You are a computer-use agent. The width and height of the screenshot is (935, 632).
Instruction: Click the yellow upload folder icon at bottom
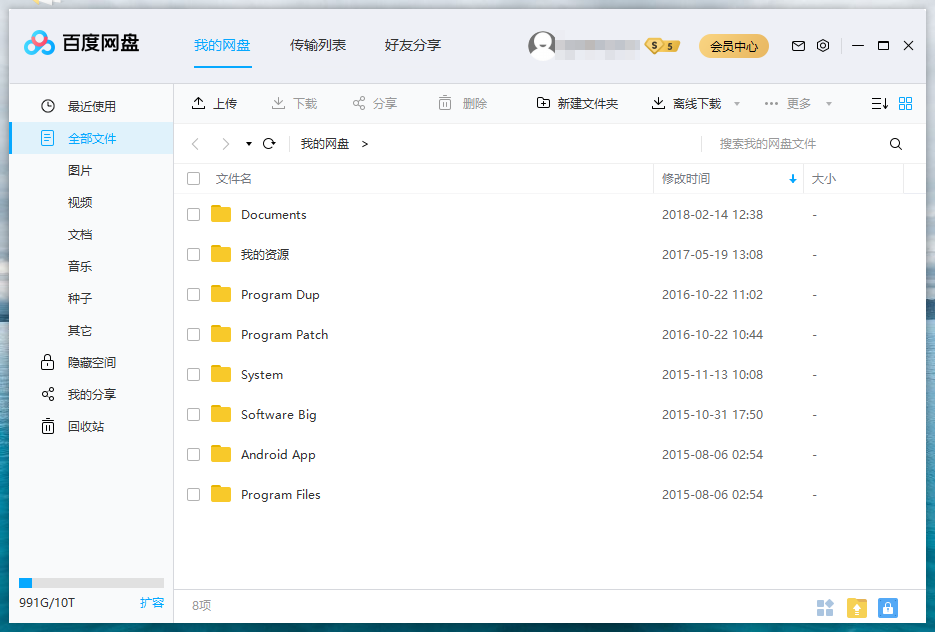857,607
